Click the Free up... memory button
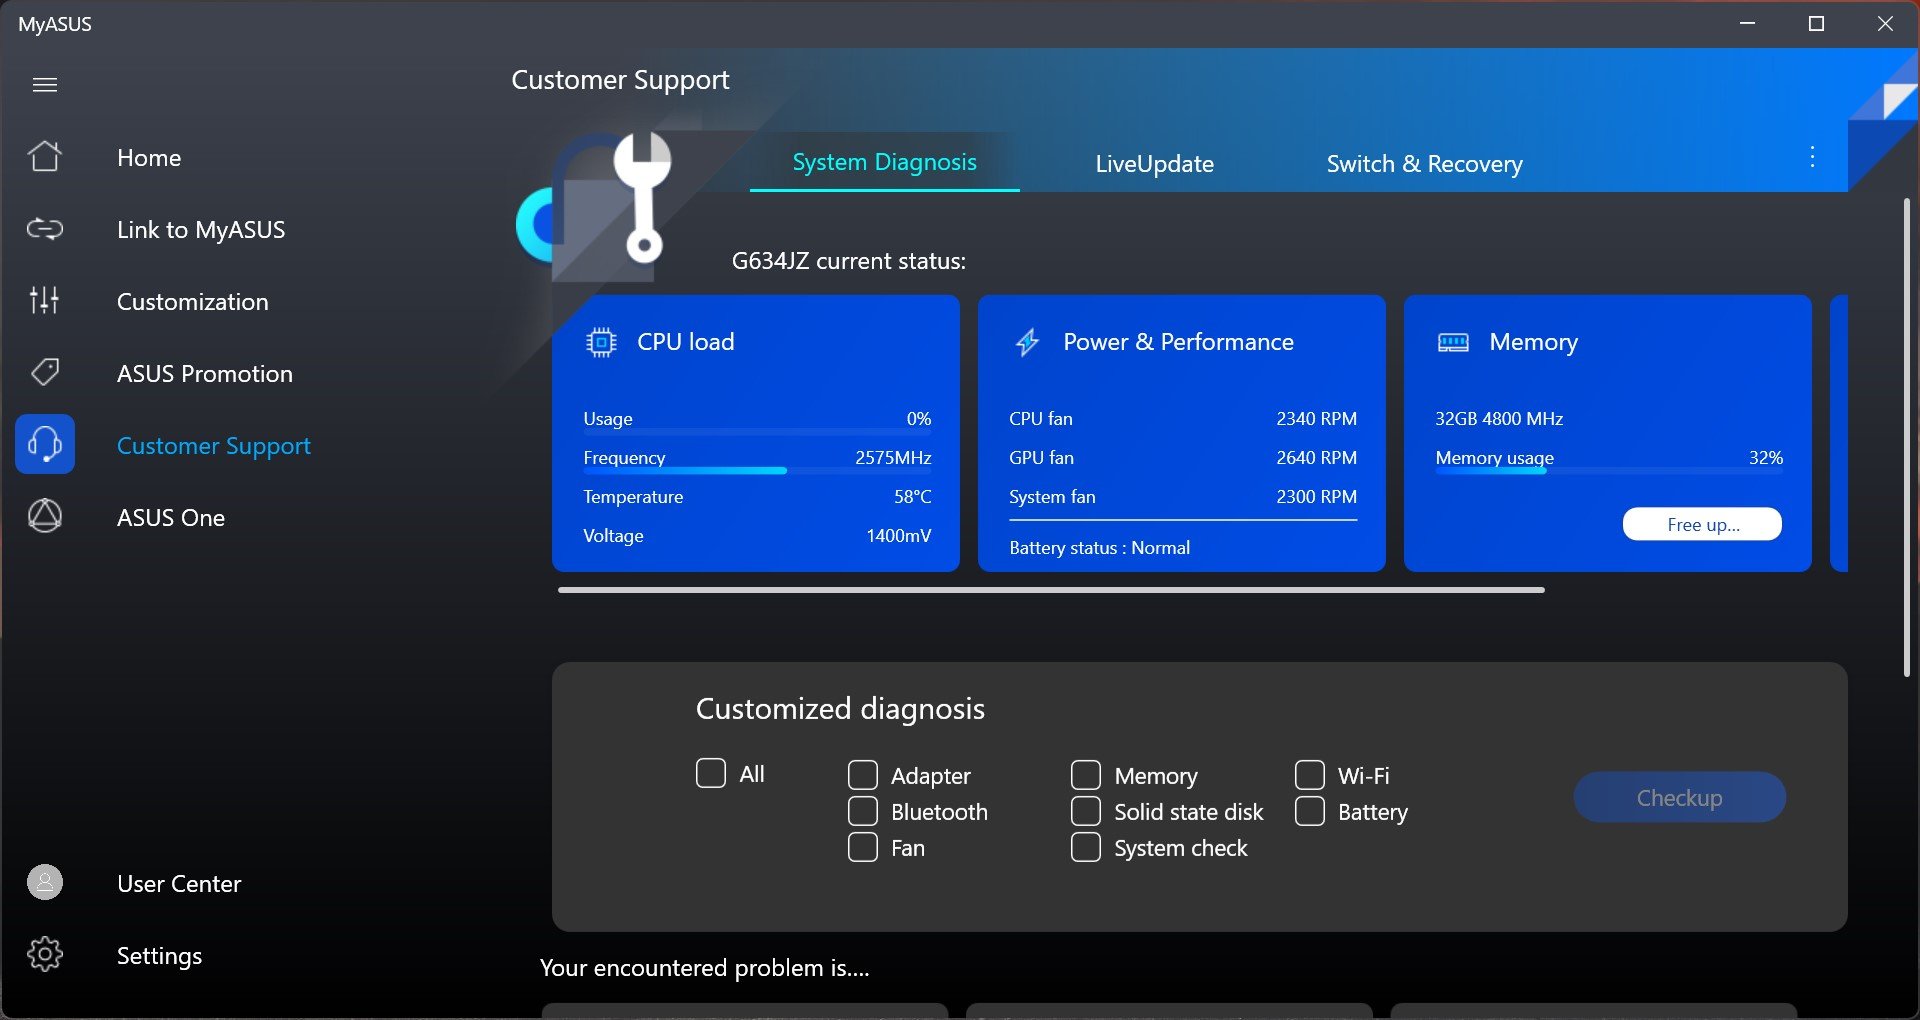The image size is (1920, 1020). 1702,524
